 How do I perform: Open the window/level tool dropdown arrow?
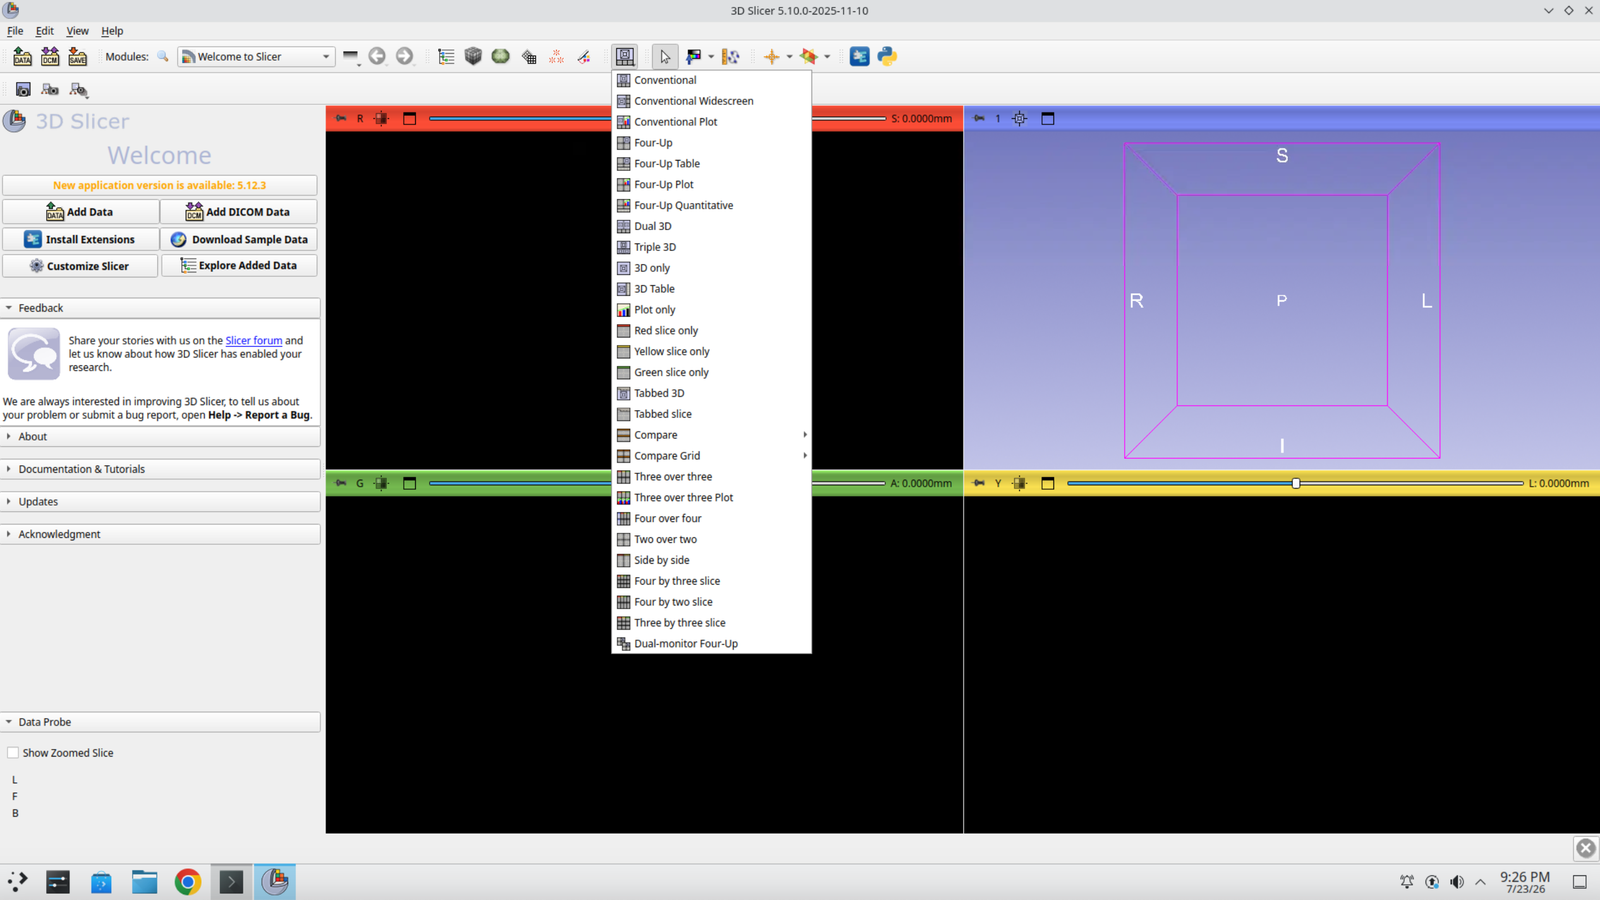(711, 57)
